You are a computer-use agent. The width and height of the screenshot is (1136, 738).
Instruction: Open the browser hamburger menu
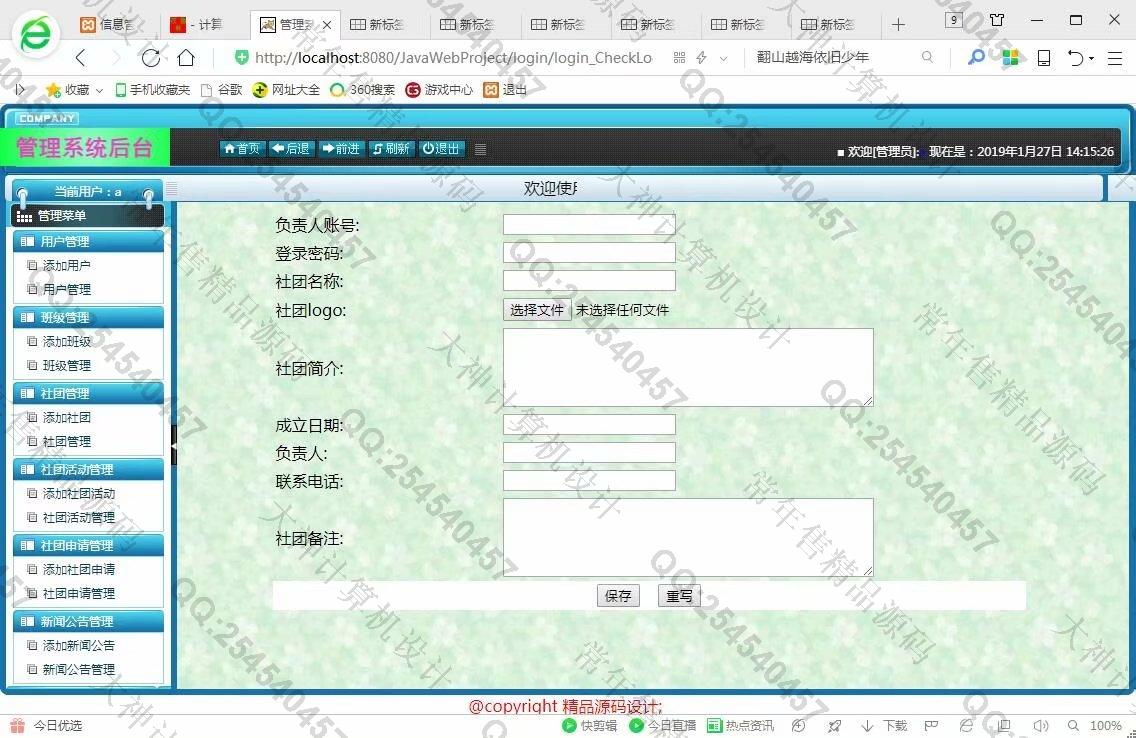1115,58
